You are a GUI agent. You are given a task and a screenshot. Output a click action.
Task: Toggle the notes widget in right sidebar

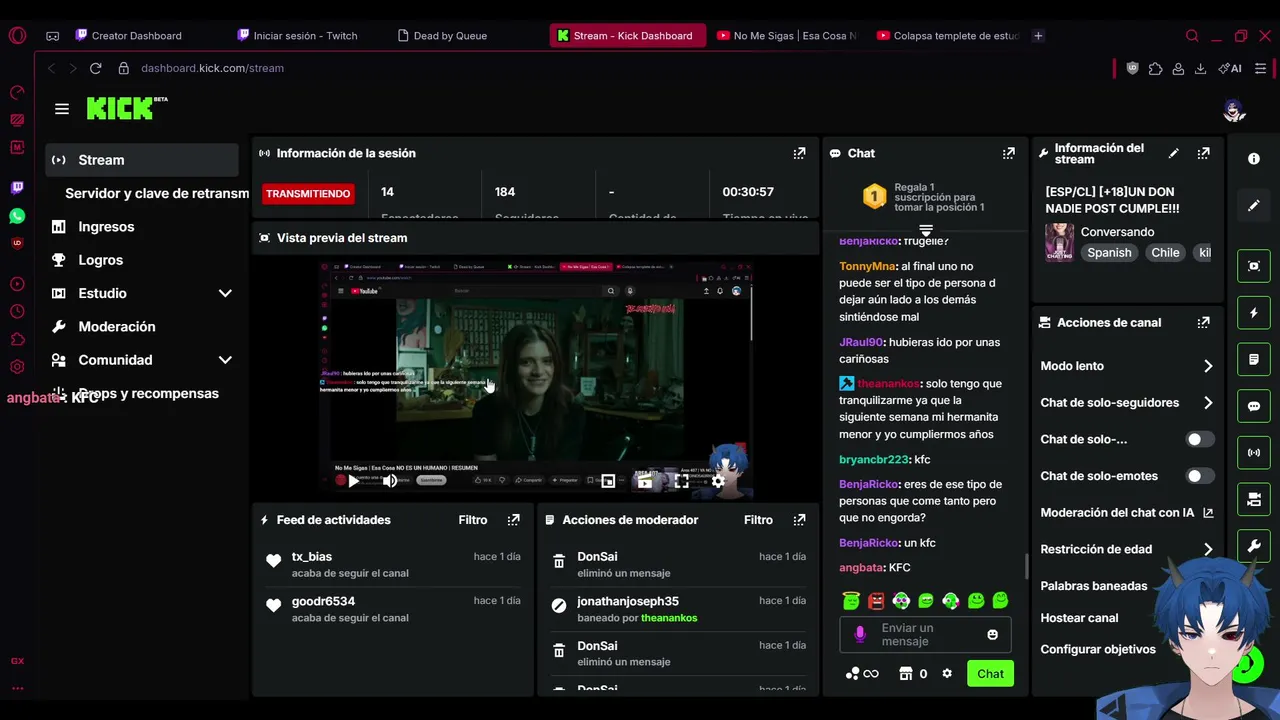(x=1254, y=359)
